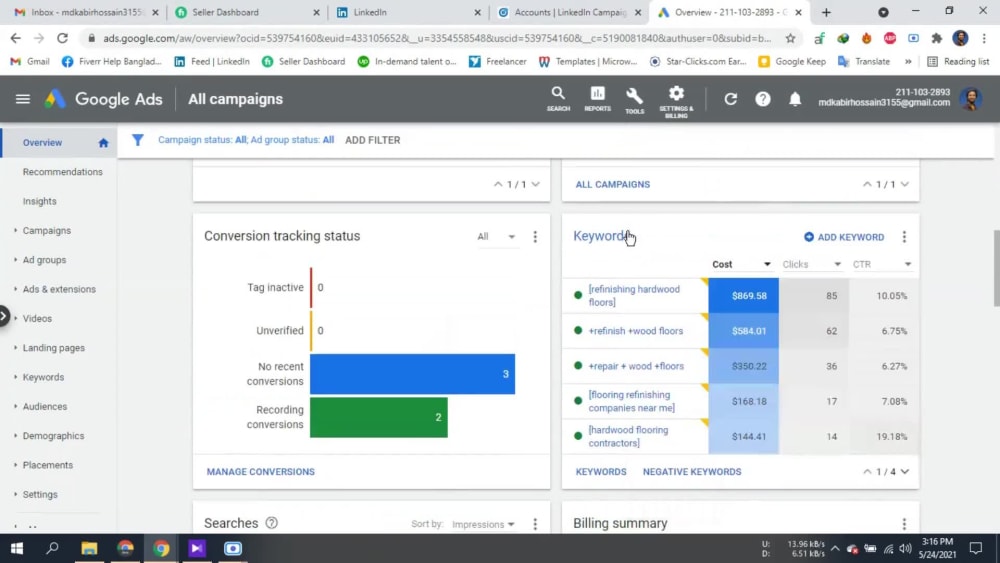Open KEYWORDS link in card footer
1000x563 pixels.
coord(601,472)
